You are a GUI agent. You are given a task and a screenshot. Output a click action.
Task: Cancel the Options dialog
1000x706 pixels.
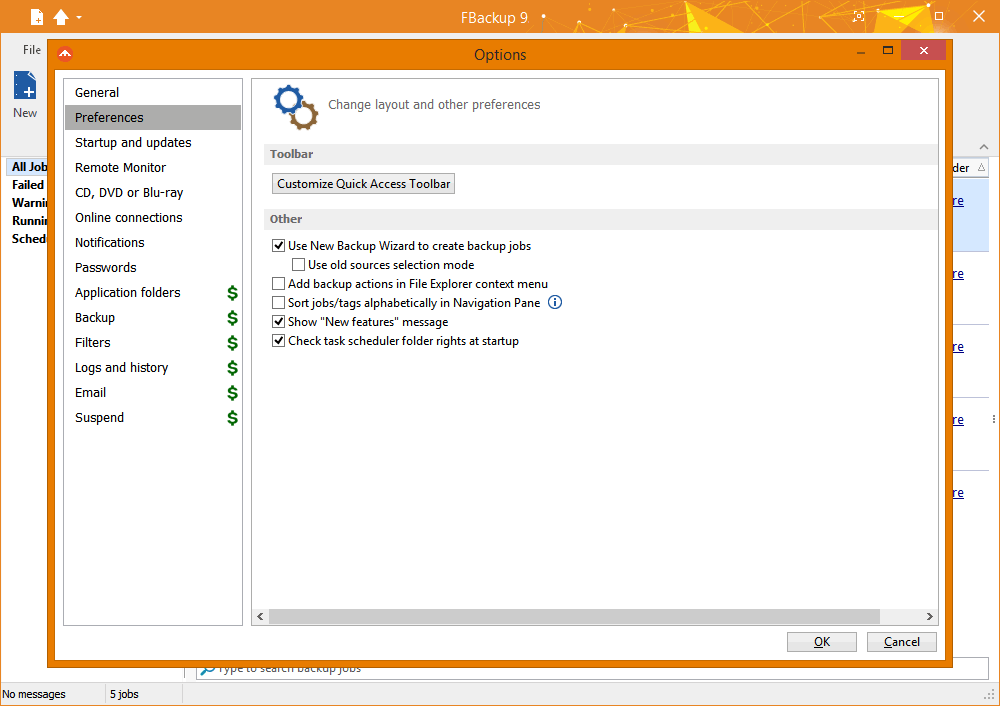pos(901,642)
